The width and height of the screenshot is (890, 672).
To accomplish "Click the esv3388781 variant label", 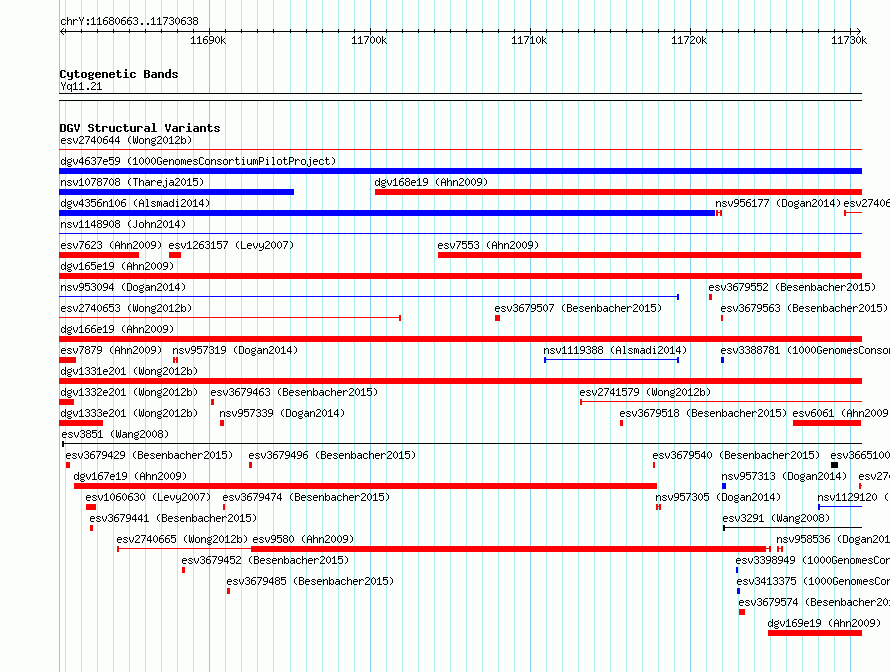I will pos(805,350).
